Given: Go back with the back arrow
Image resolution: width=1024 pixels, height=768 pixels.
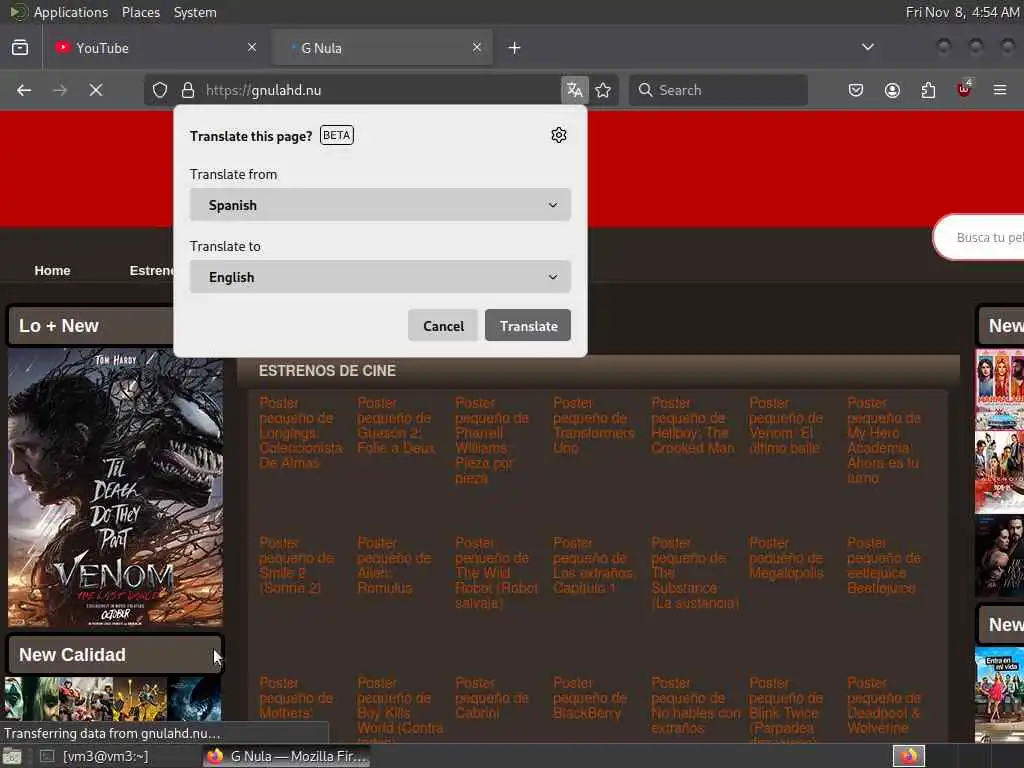Looking at the screenshot, I should pos(24,90).
